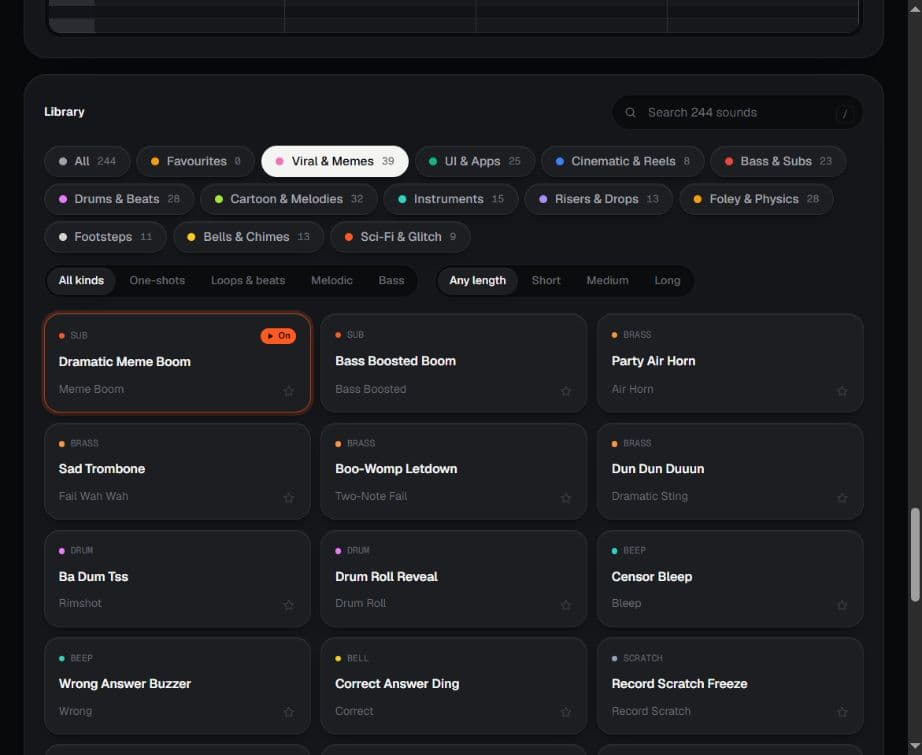Trigger the Record Scratch Freeze card
922x755 pixels.
[x=730, y=686]
